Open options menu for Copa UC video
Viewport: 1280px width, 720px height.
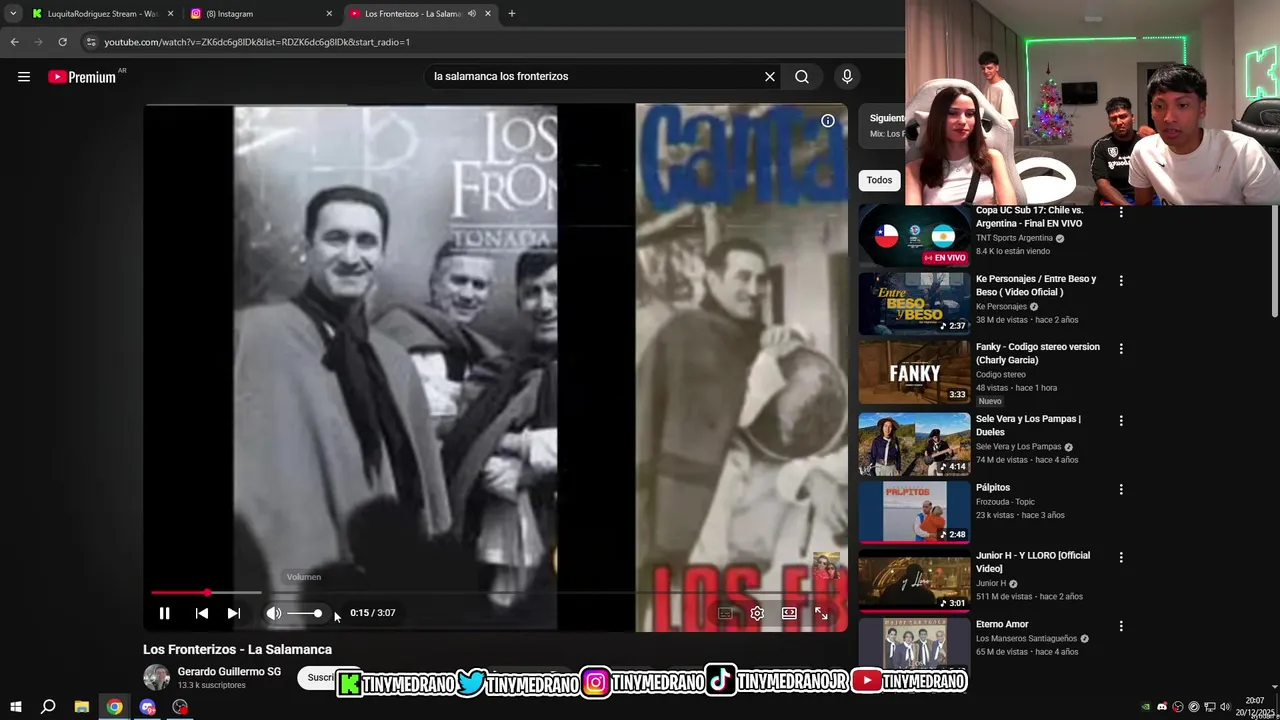coord(1121,212)
